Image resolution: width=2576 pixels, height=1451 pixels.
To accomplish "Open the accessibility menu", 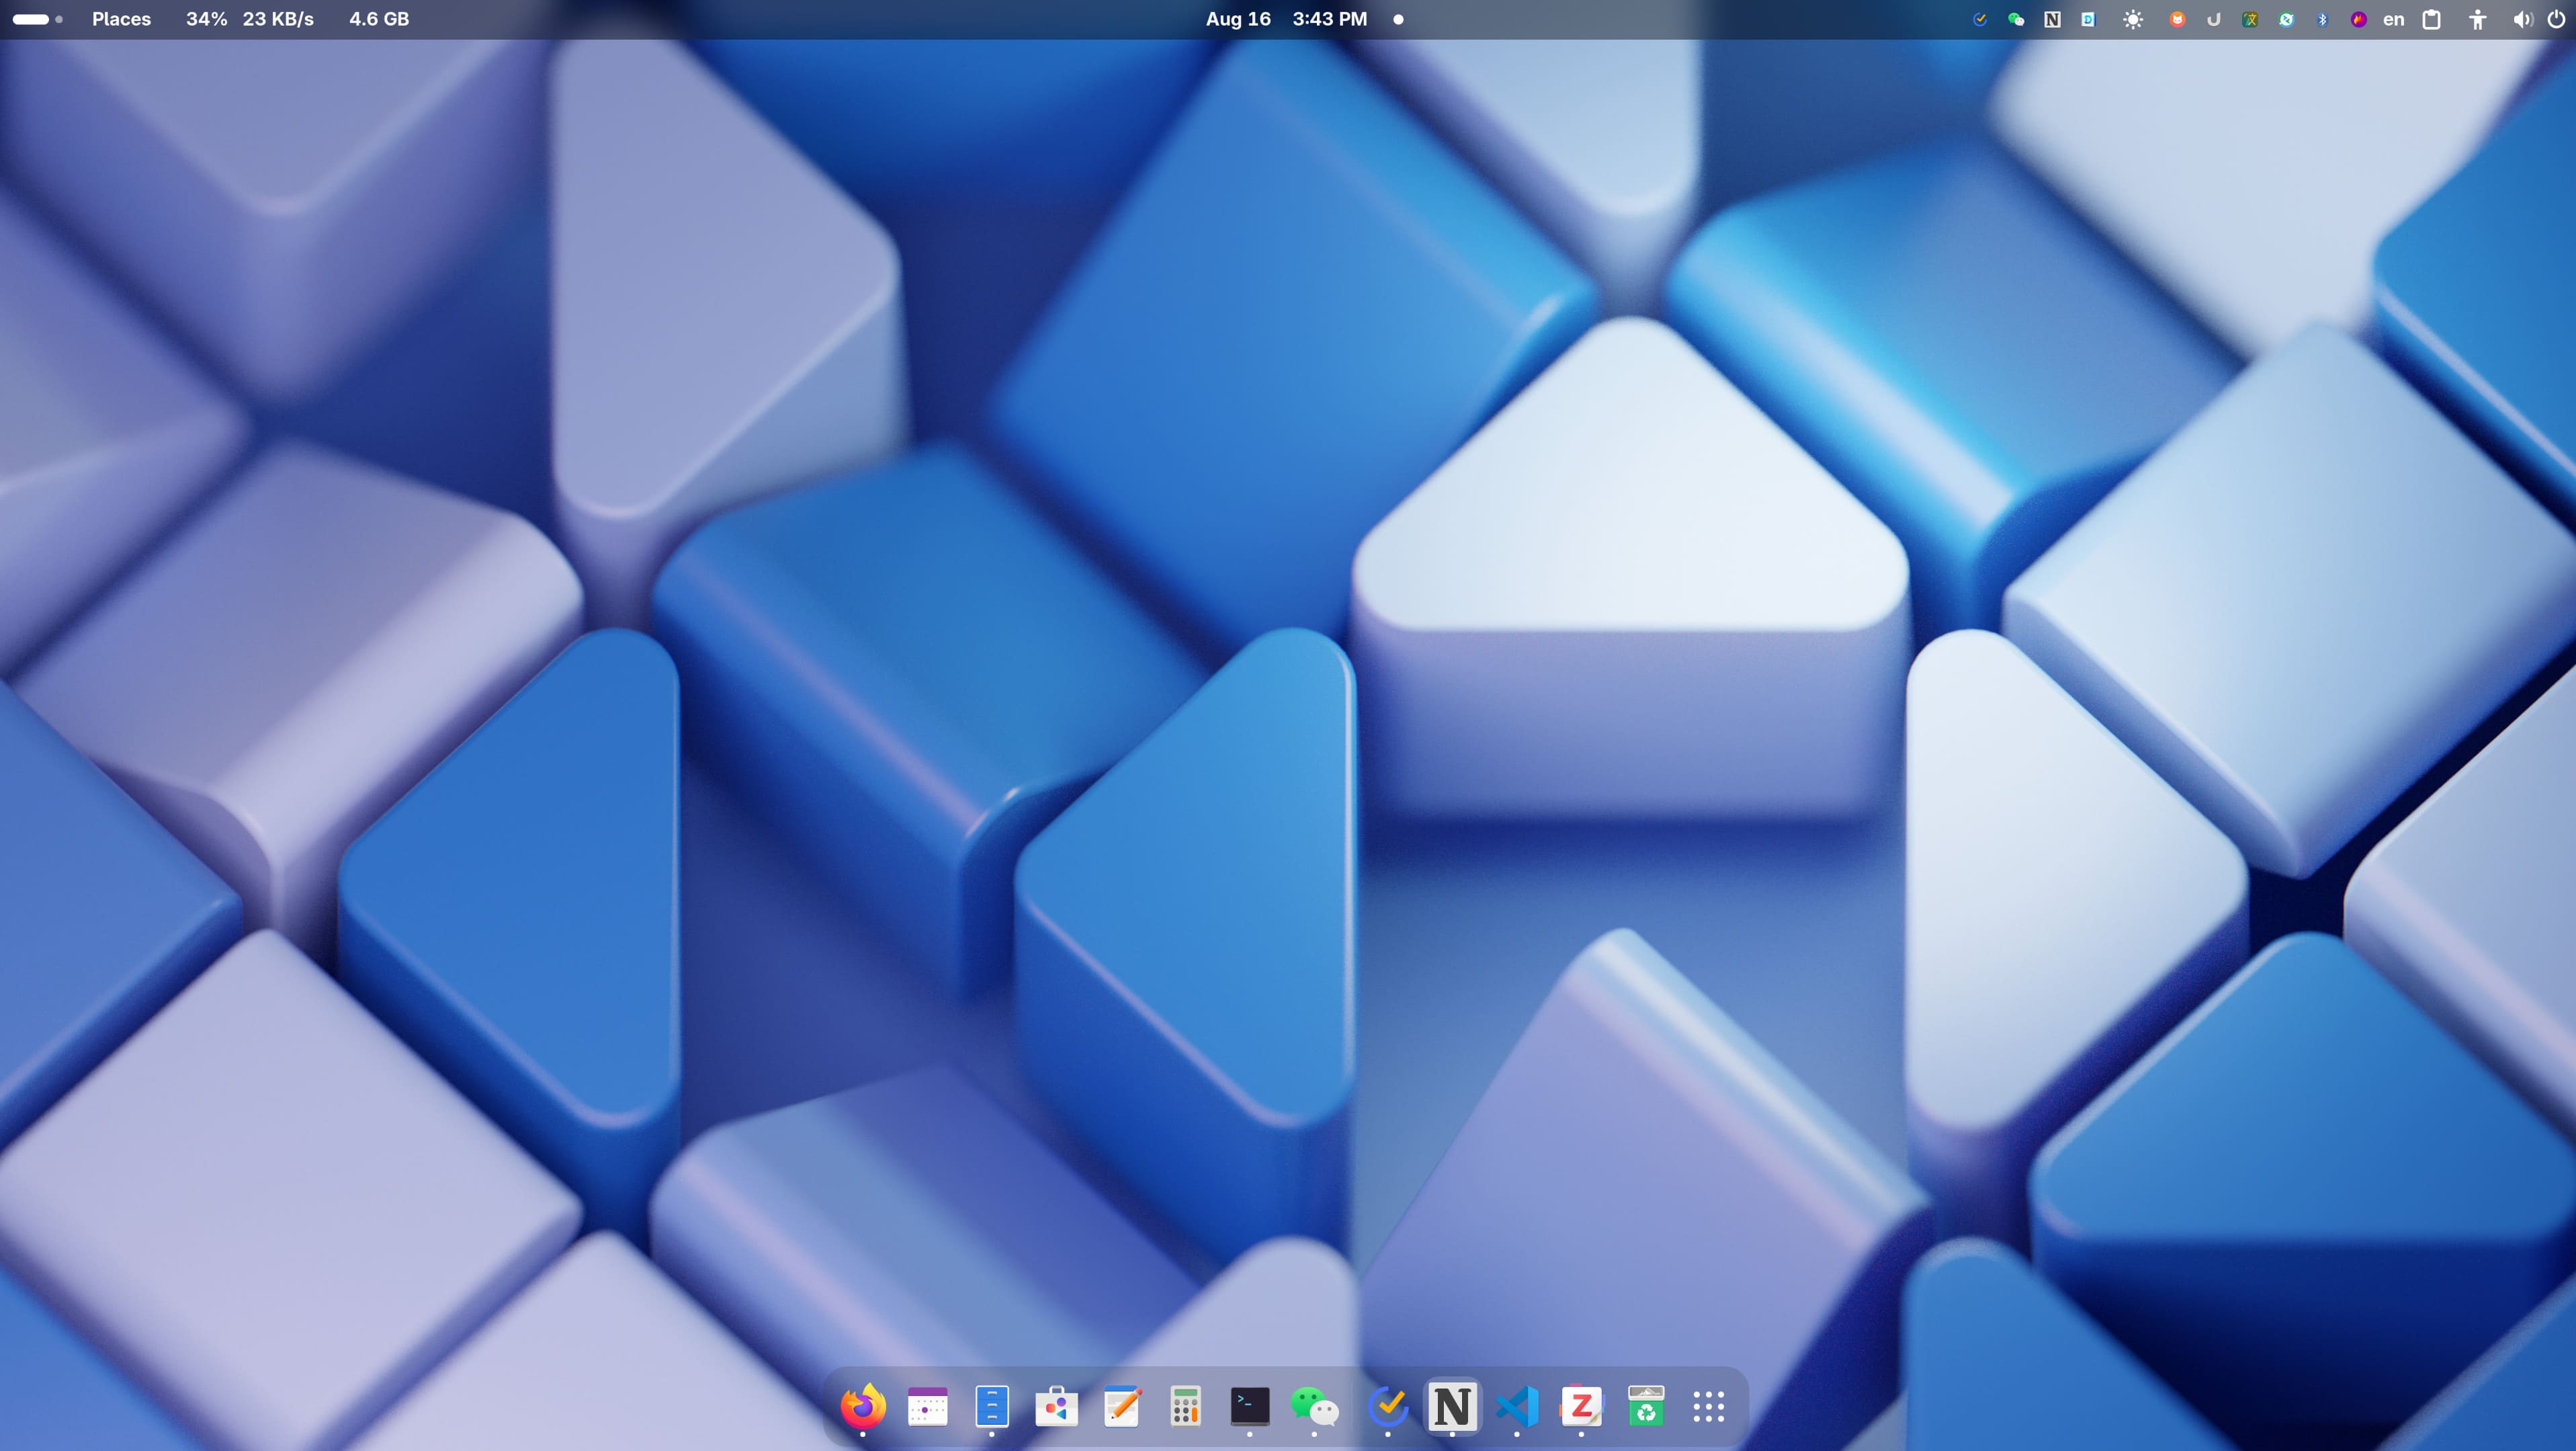I will click(x=2477, y=19).
